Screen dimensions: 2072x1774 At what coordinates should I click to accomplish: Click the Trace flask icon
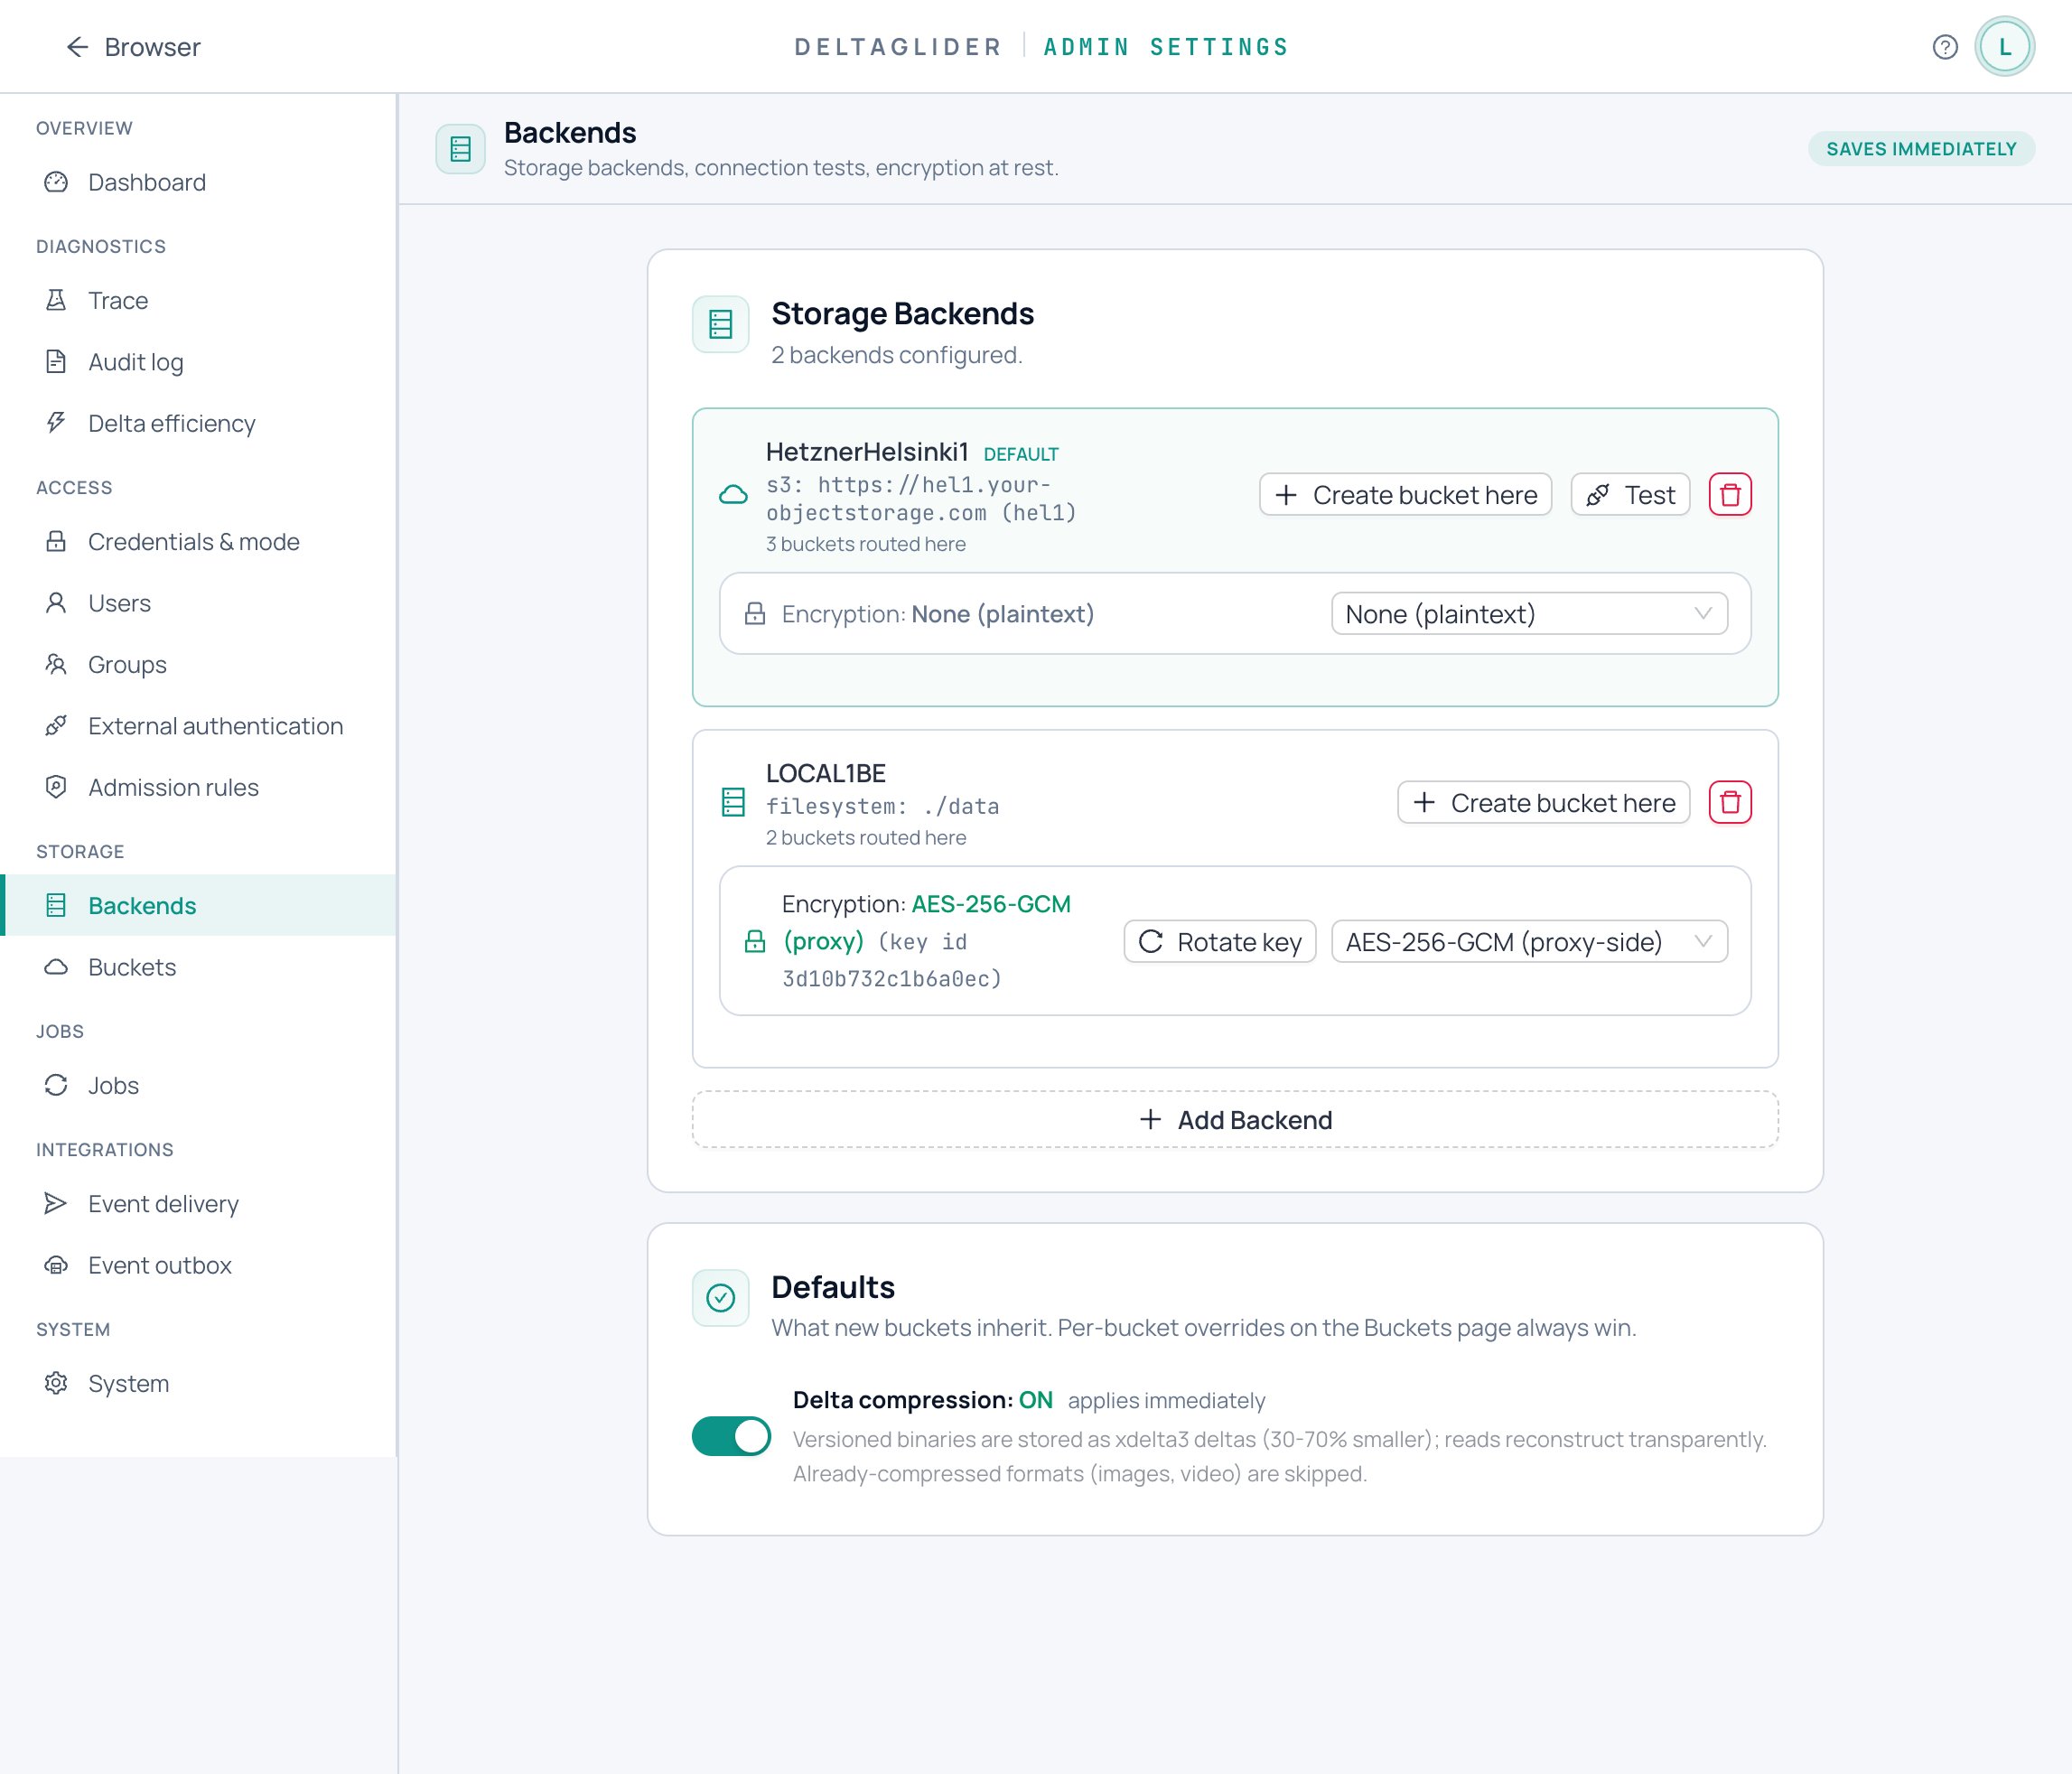click(56, 300)
